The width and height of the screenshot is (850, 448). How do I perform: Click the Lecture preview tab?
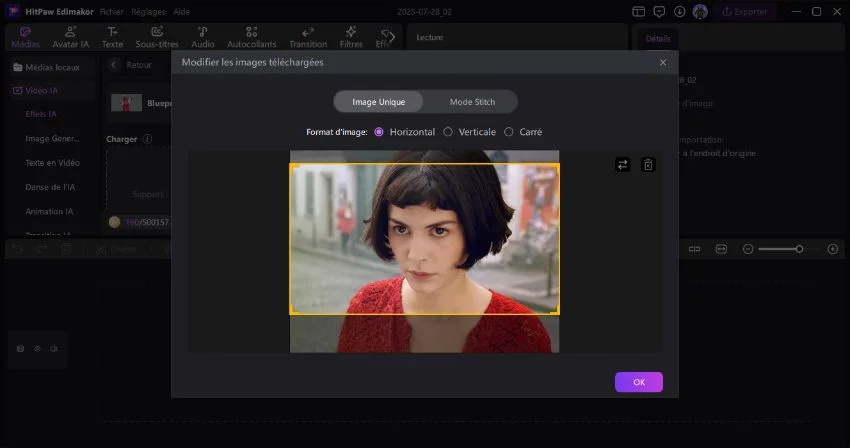click(429, 37)
